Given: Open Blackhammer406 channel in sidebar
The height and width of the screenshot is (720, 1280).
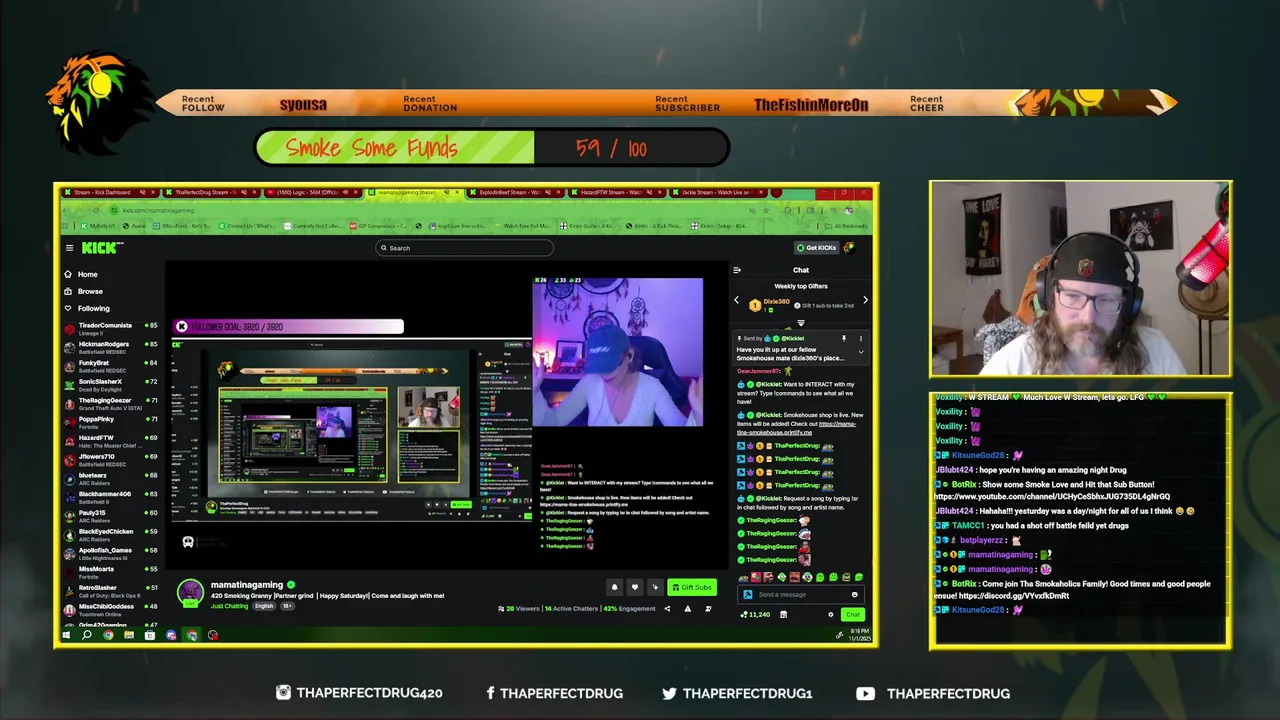Looking at the screenshot, I should (x=110, y=497).
